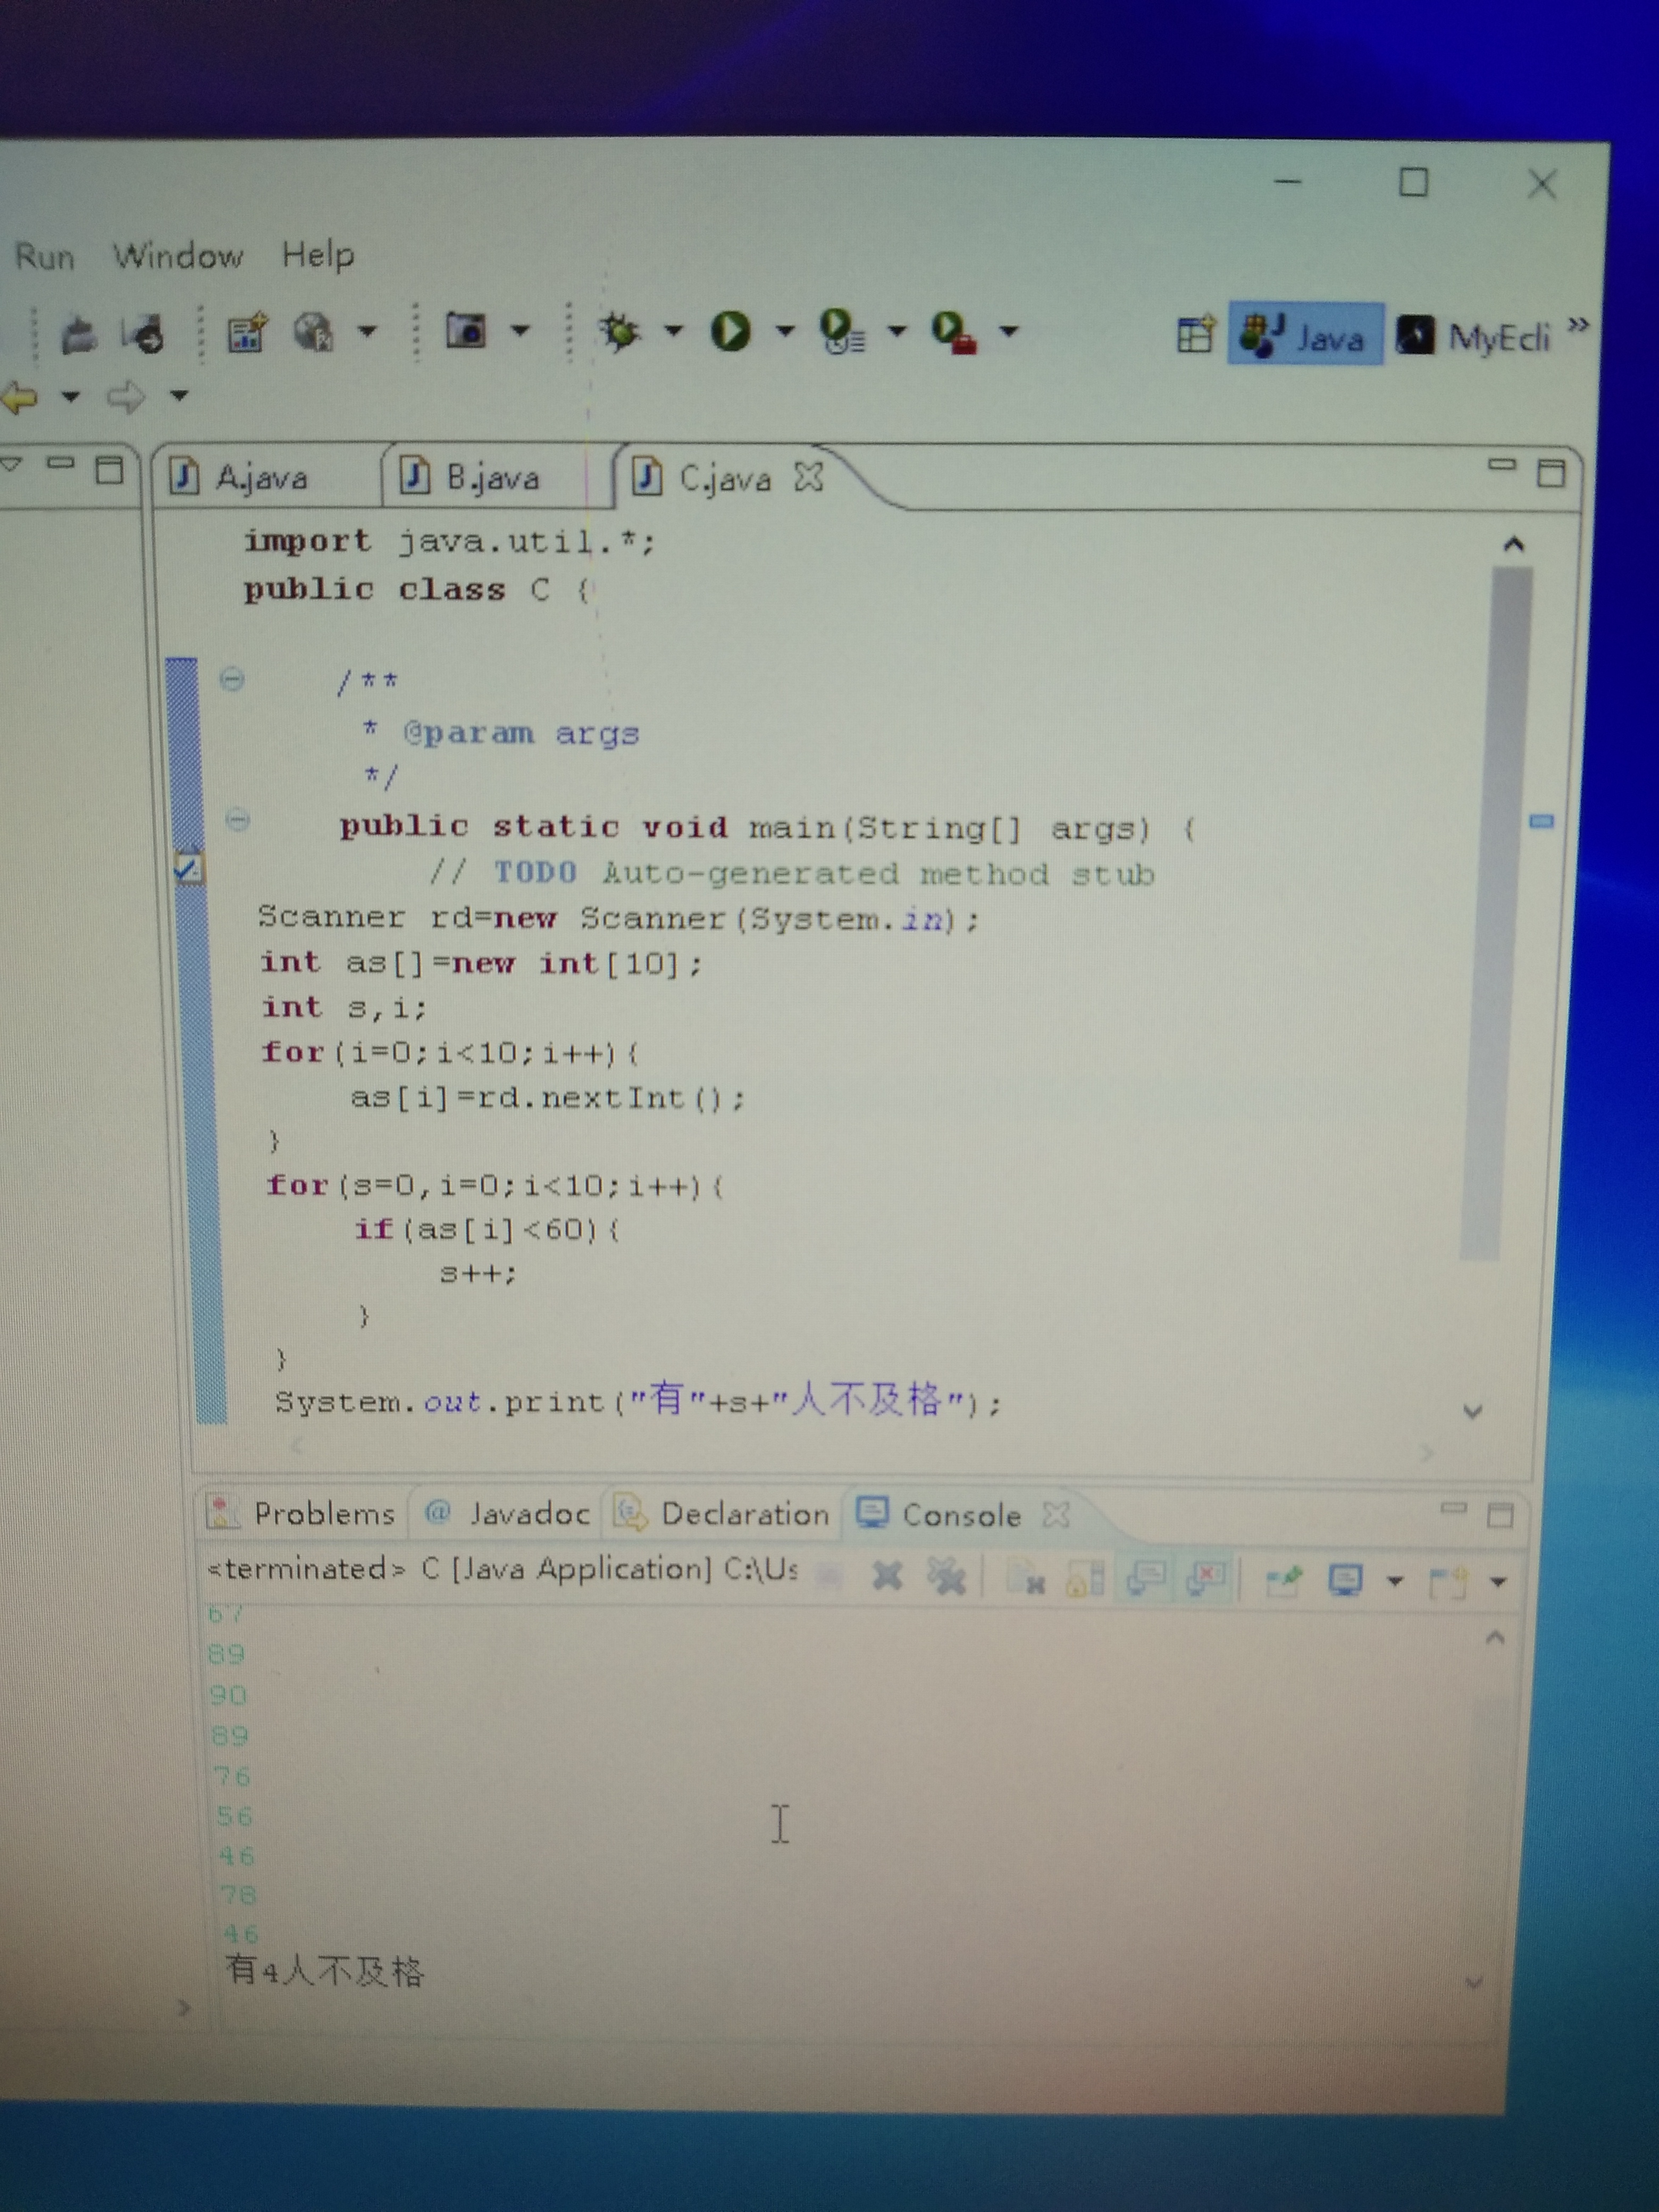Screen dimensions: 1659x2212
Task: Collapse the Javadoc comment fold marker
Action: point(232,680)
